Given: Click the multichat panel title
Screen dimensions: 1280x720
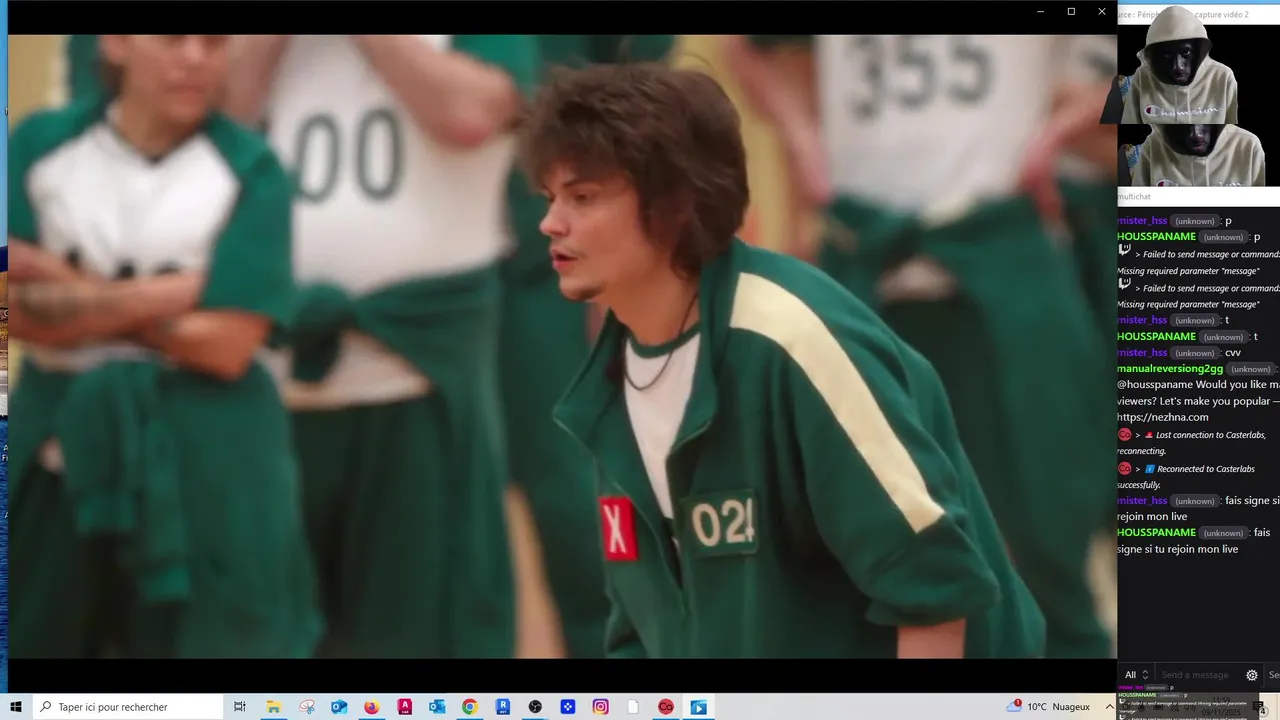Looking at the screenshot, I should click(x=1134, y=197).
